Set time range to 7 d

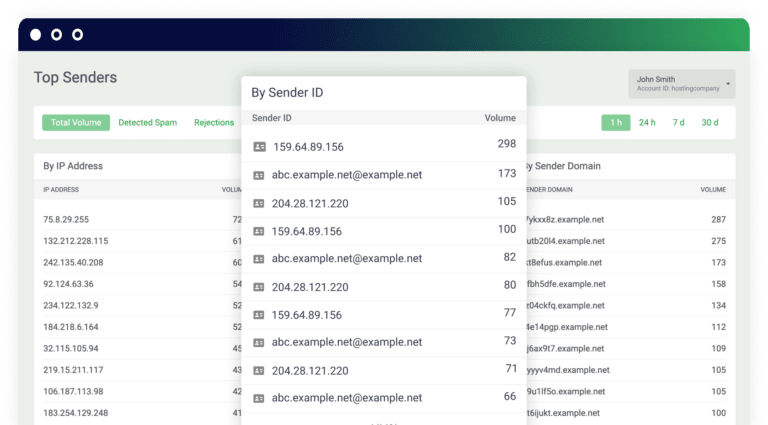pyautogui.click(x=678, y=123)
